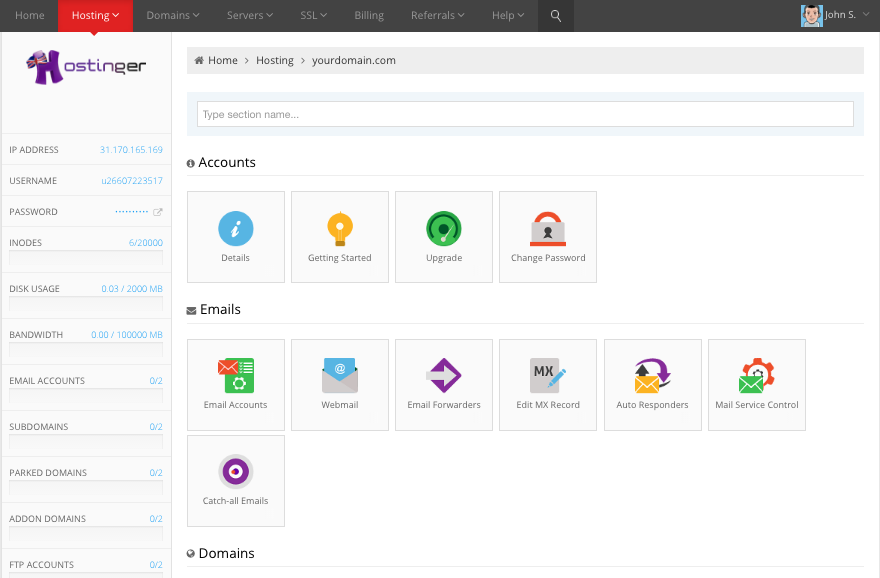This screenshot has height=578, width=880.
Task: Click the username u26607223517
Action: click(132, 181)
